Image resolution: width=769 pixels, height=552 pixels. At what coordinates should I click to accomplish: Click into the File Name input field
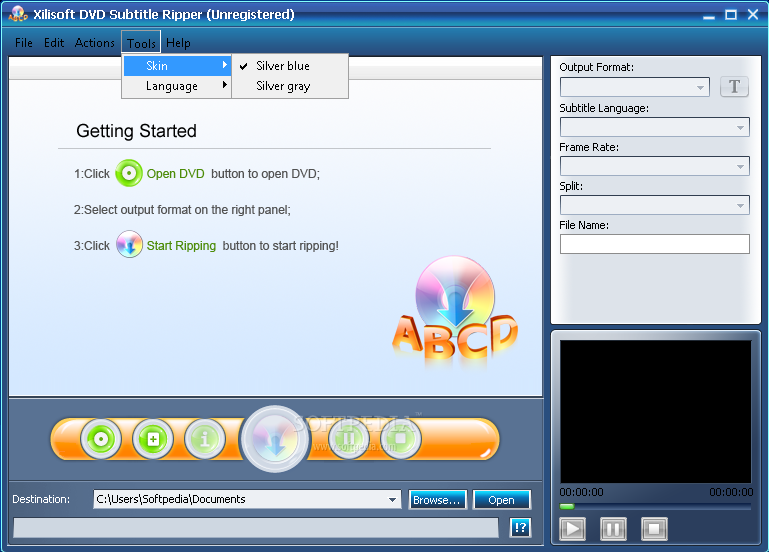(x=655, y=244)
